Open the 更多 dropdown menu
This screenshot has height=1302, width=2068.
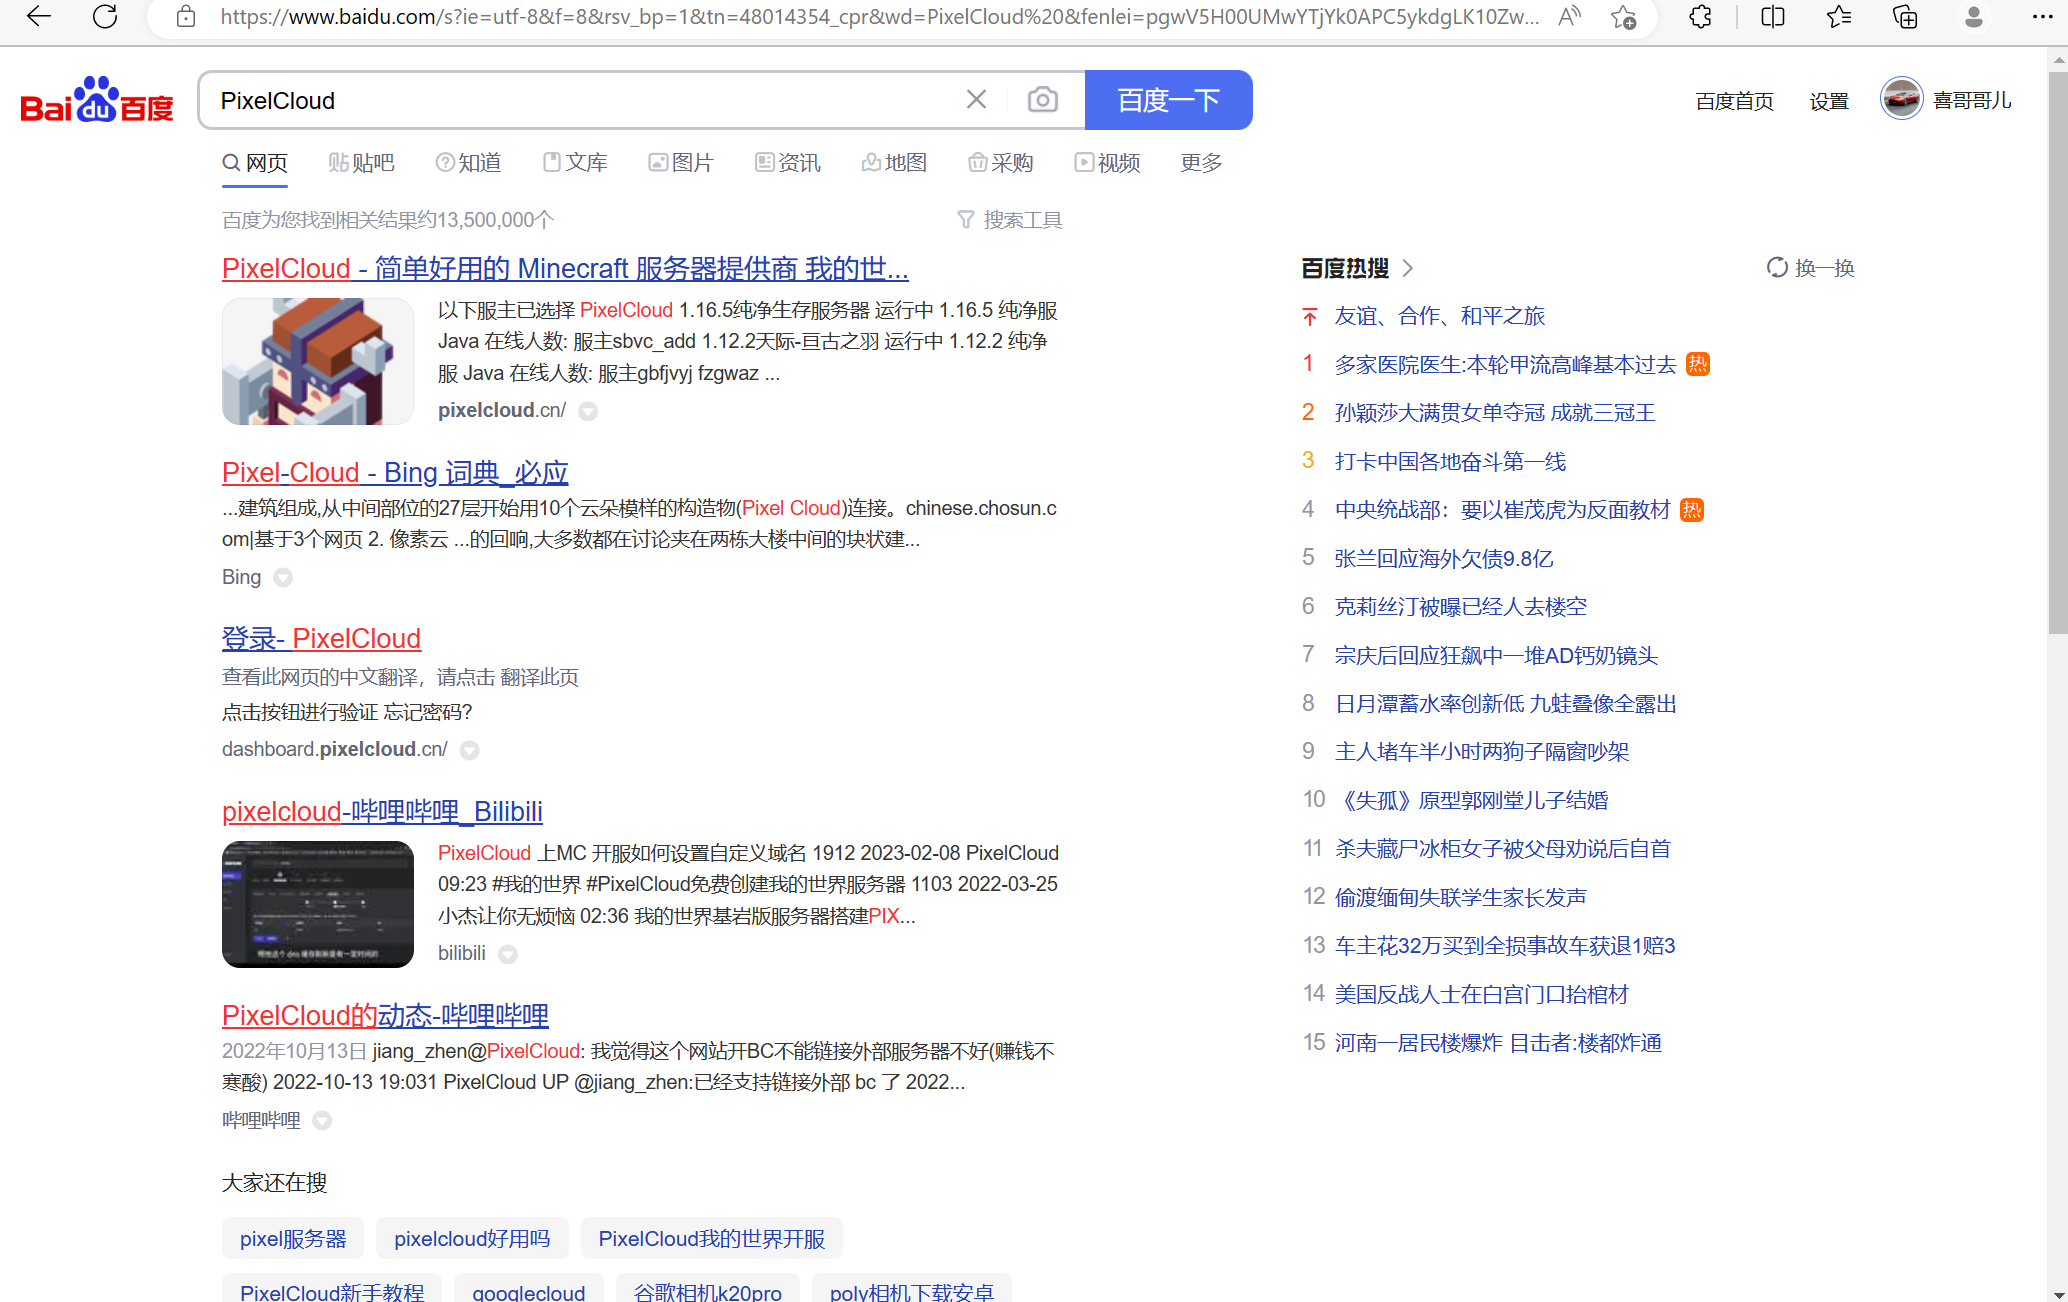tap(1200, 162)
